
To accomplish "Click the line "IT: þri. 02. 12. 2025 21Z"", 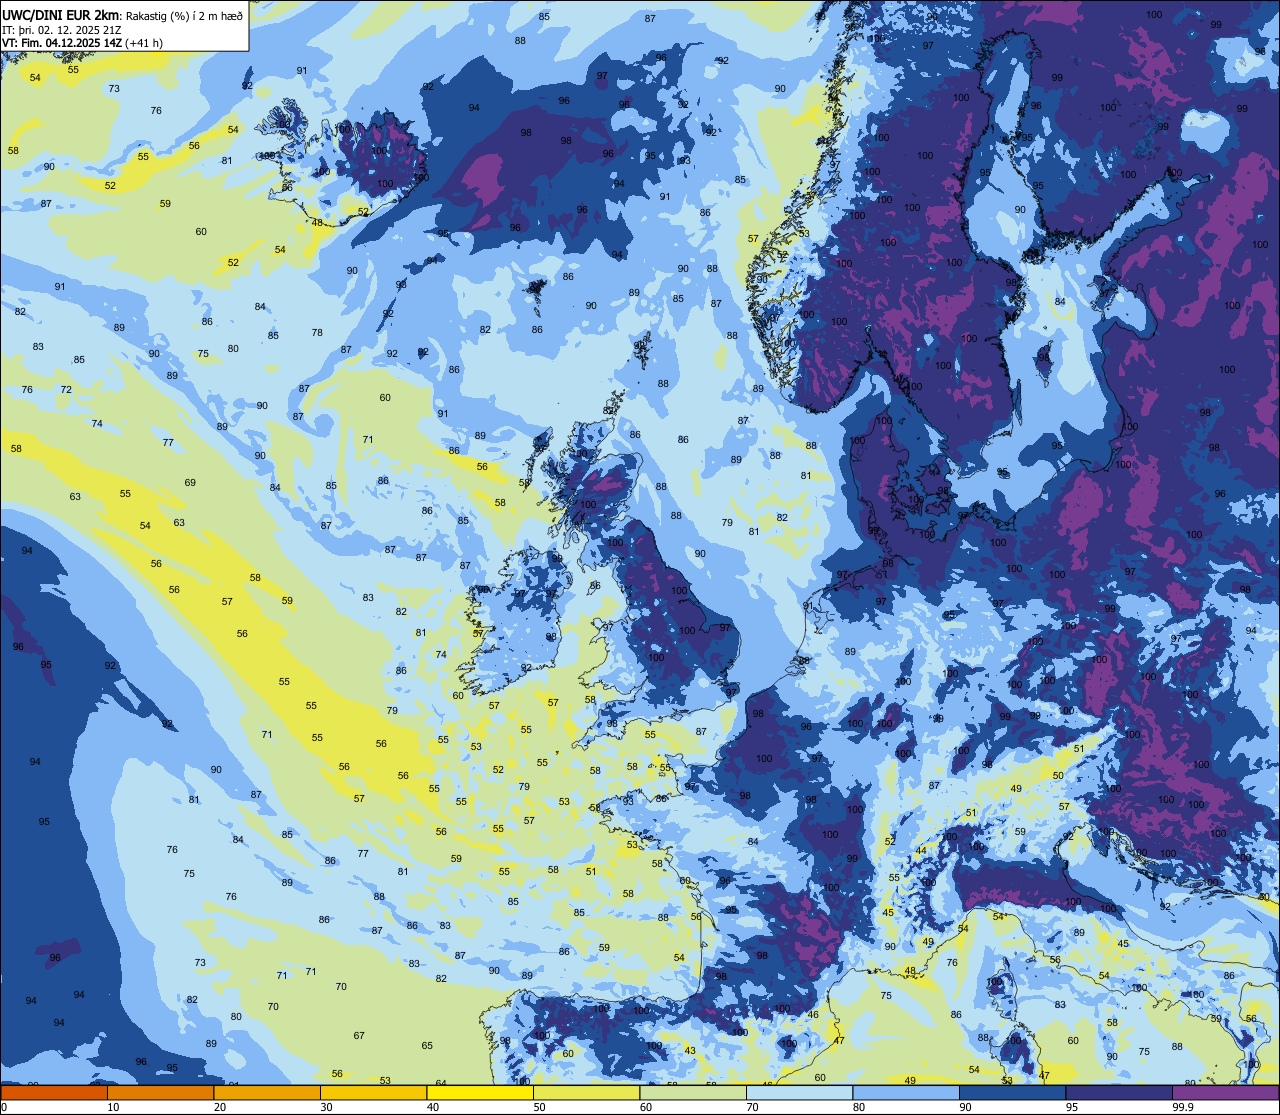I will tap(62, 29).
